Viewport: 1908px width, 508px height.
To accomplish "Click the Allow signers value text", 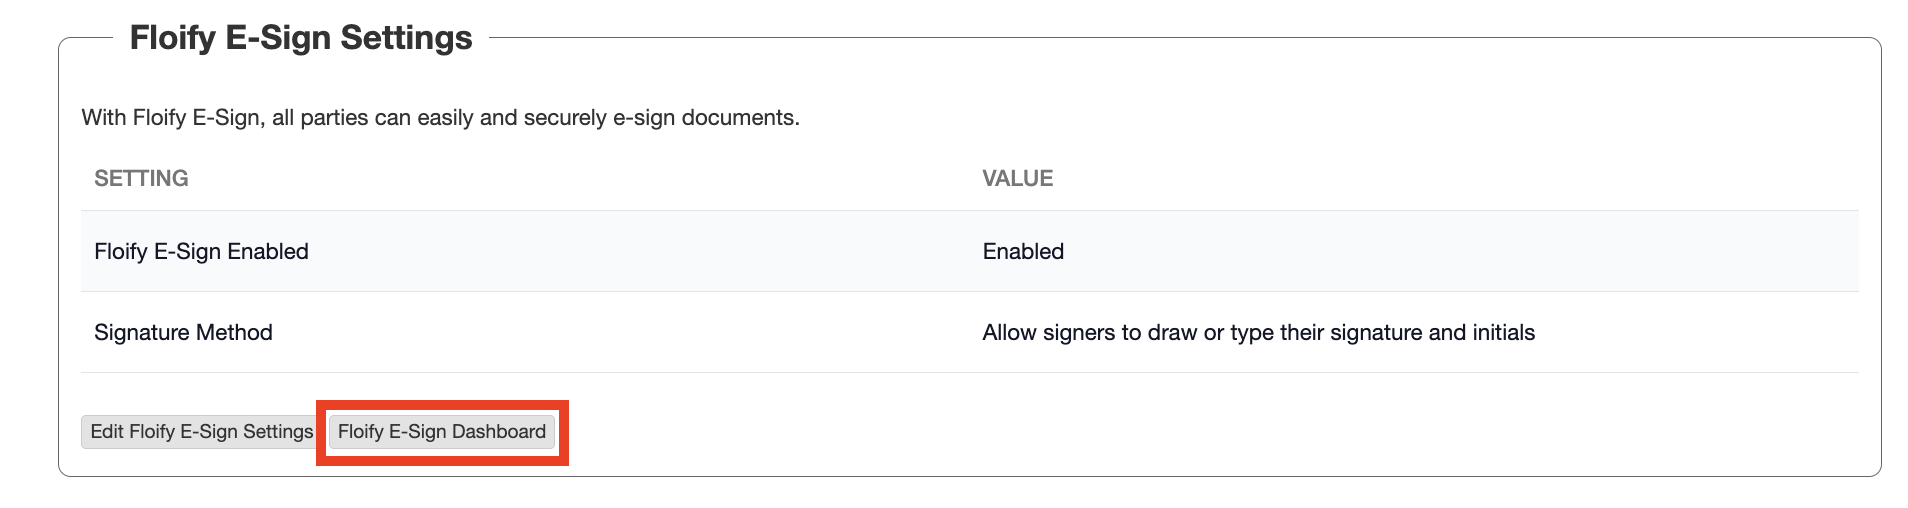I will (x=1258, y=332).
